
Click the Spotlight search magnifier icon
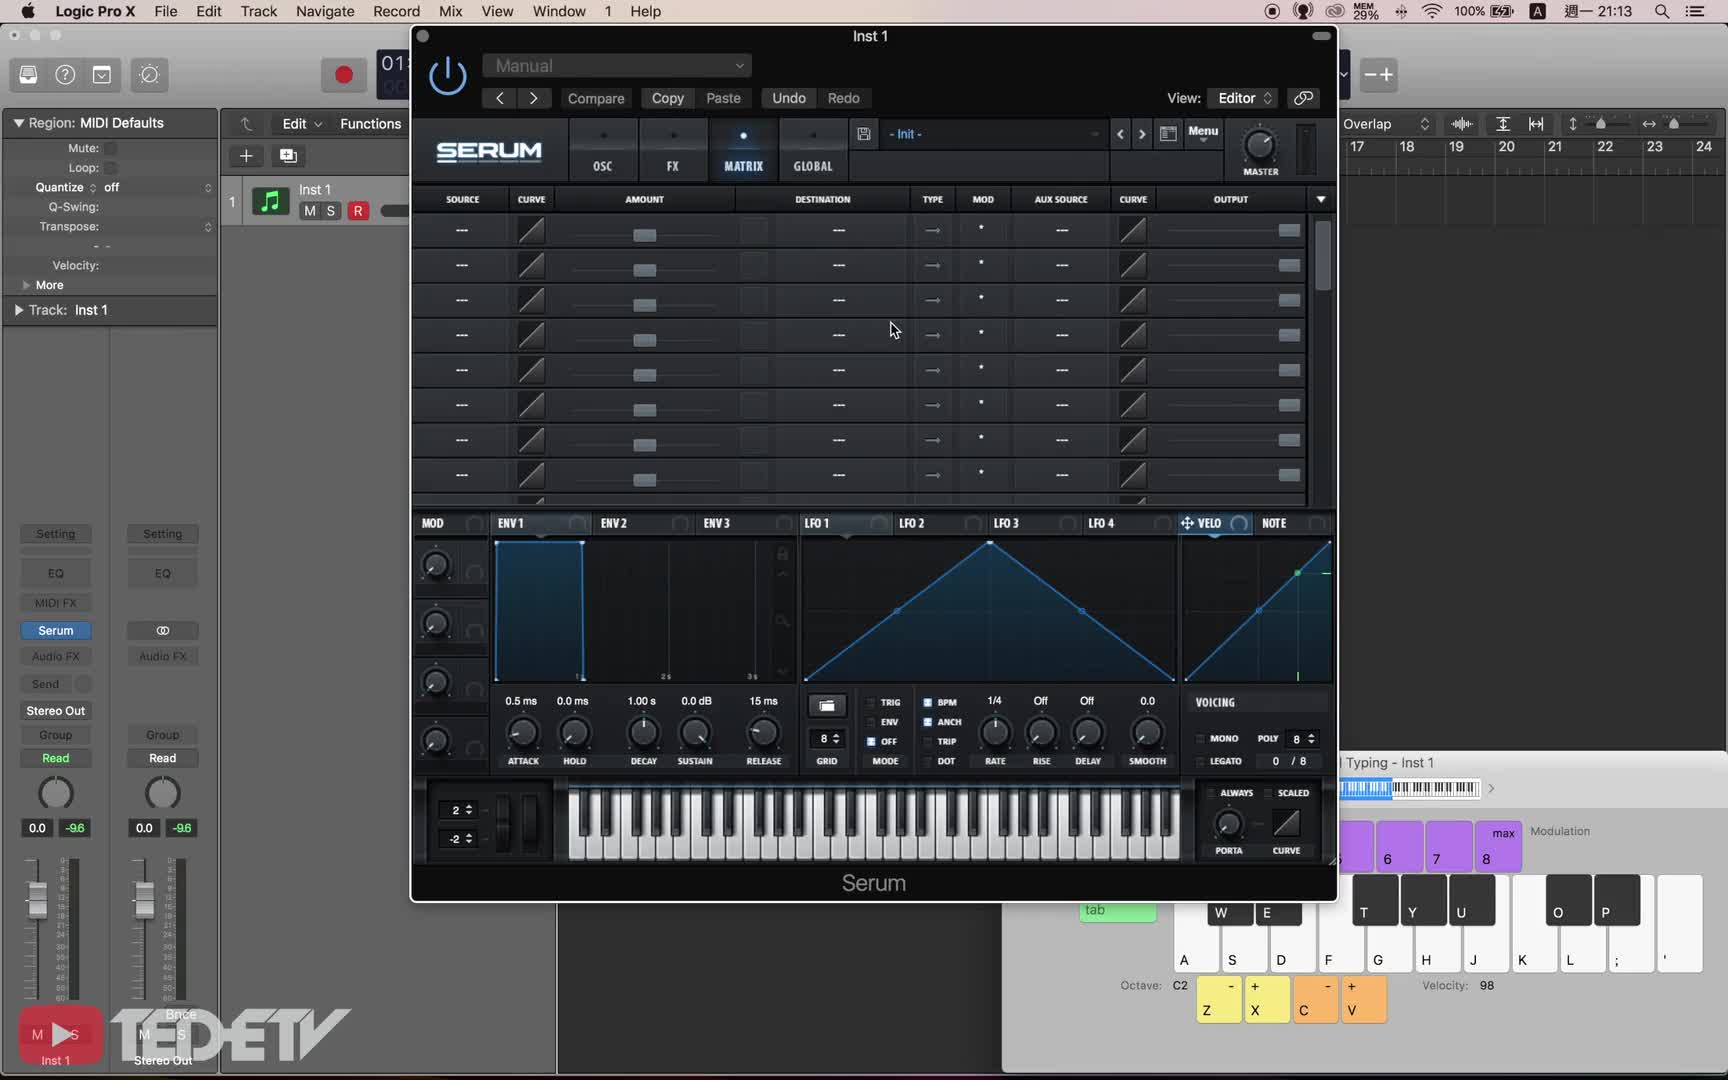pyautogui.click(x=1662, y=12)
